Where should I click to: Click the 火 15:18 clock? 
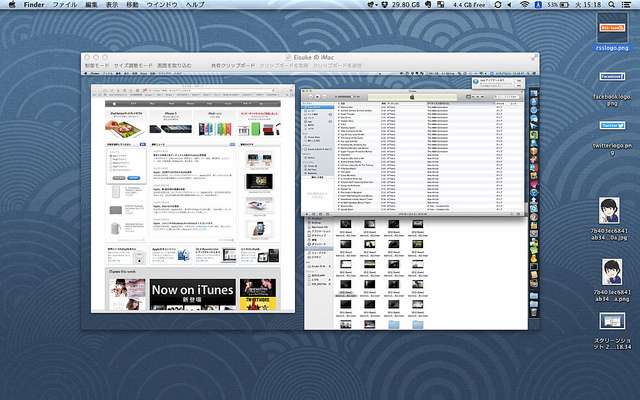pos(588,4)
